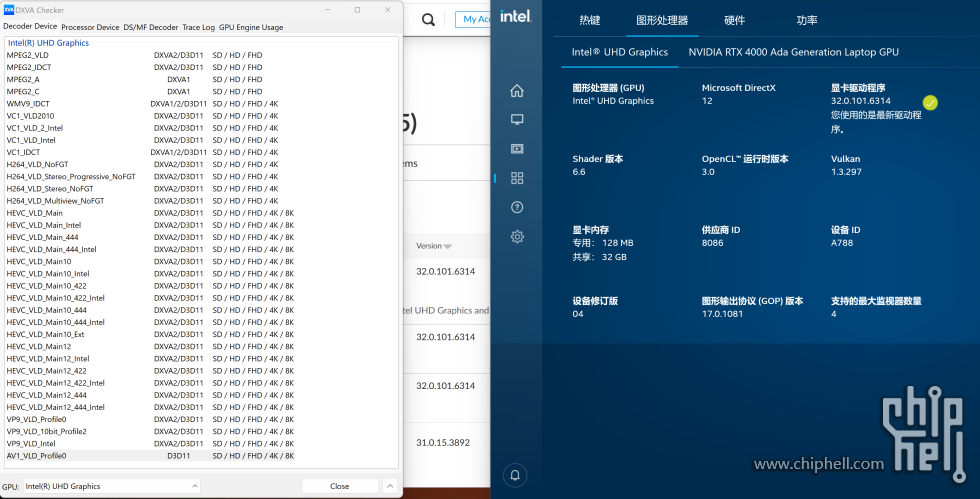Click driver version 32.0.101.6314 in Intel app
This screenshot has width=980, height=499.
coord(861,101)
